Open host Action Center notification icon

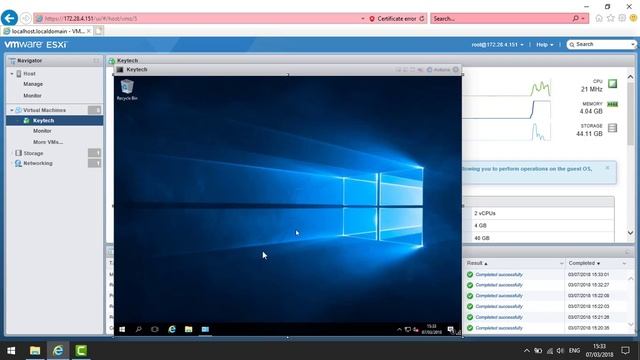[x=625, y=350]
